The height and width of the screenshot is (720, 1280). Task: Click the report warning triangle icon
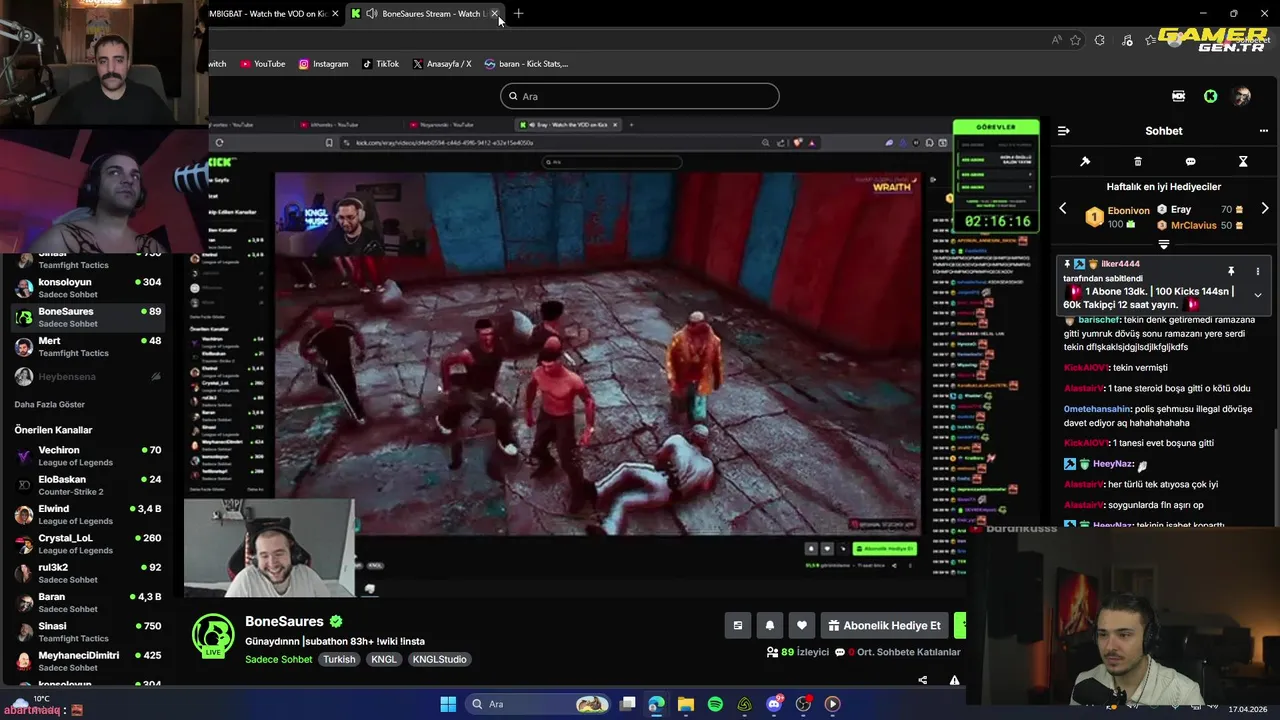tap(954, 680)
